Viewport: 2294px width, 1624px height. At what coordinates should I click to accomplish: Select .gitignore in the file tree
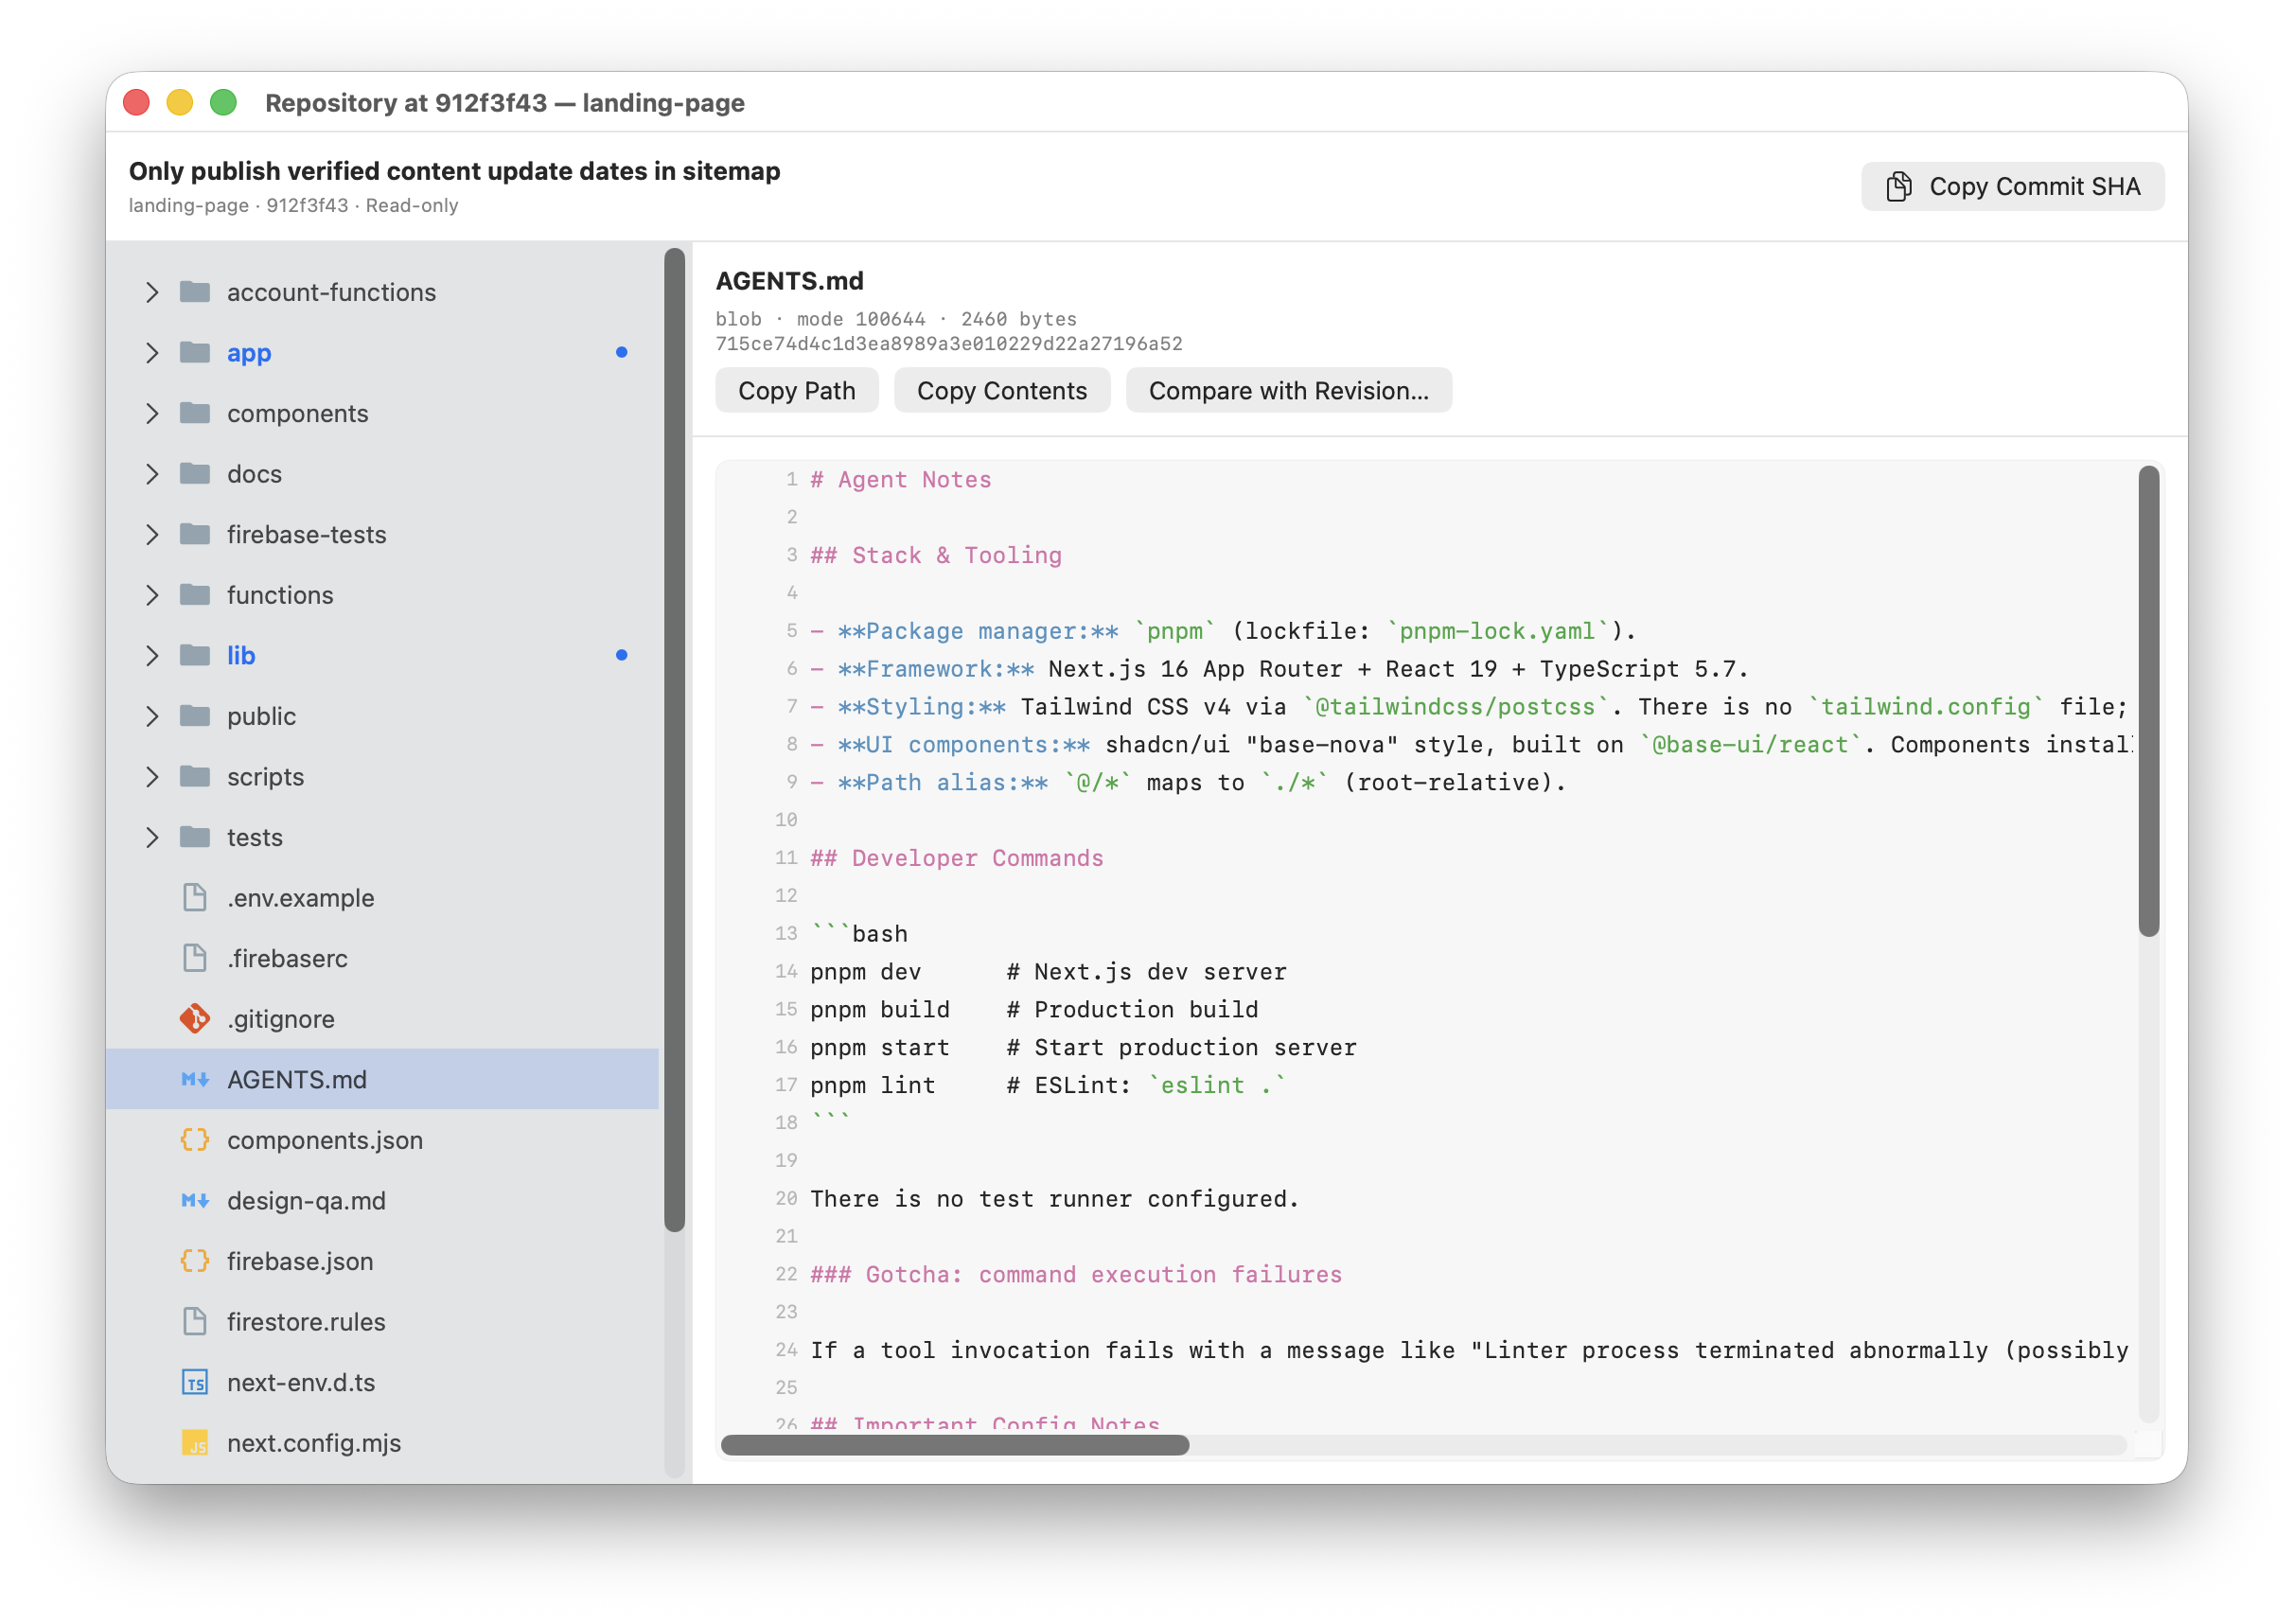coord(383,1018)
